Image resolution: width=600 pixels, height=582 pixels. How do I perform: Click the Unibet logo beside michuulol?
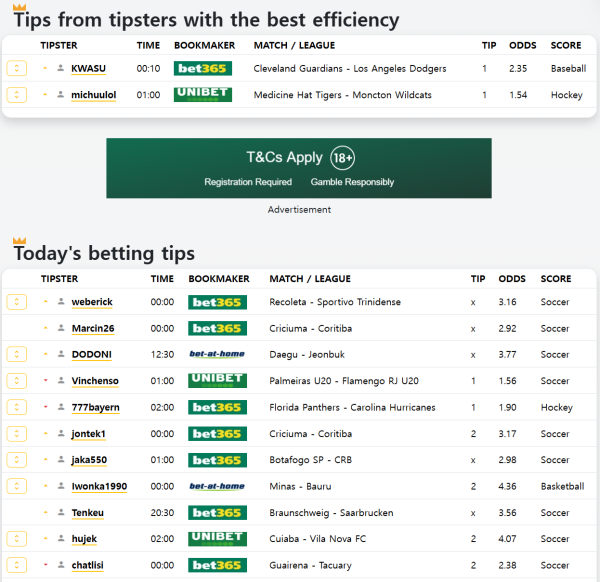tap(202, 95)
